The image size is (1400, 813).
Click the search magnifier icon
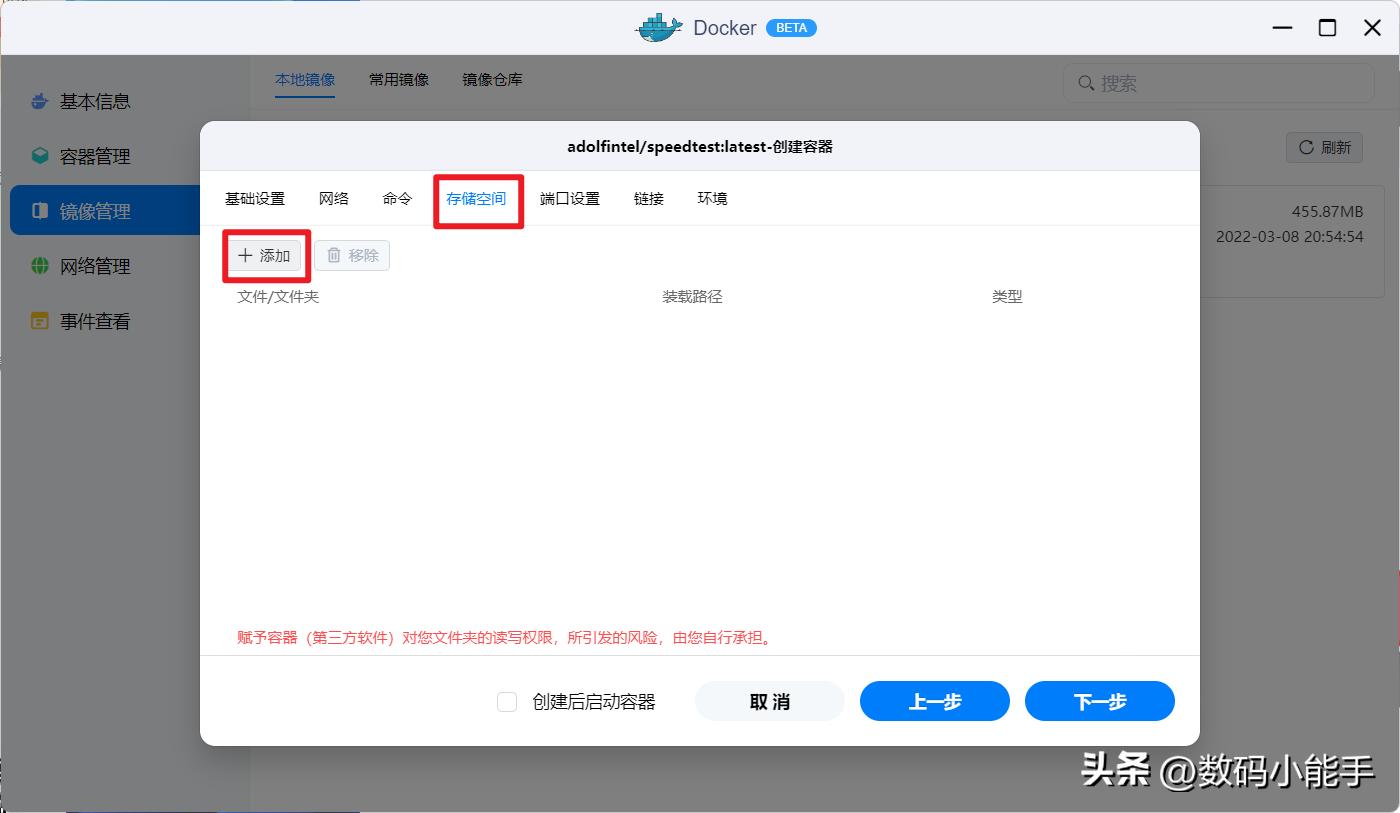(1085, 84)
